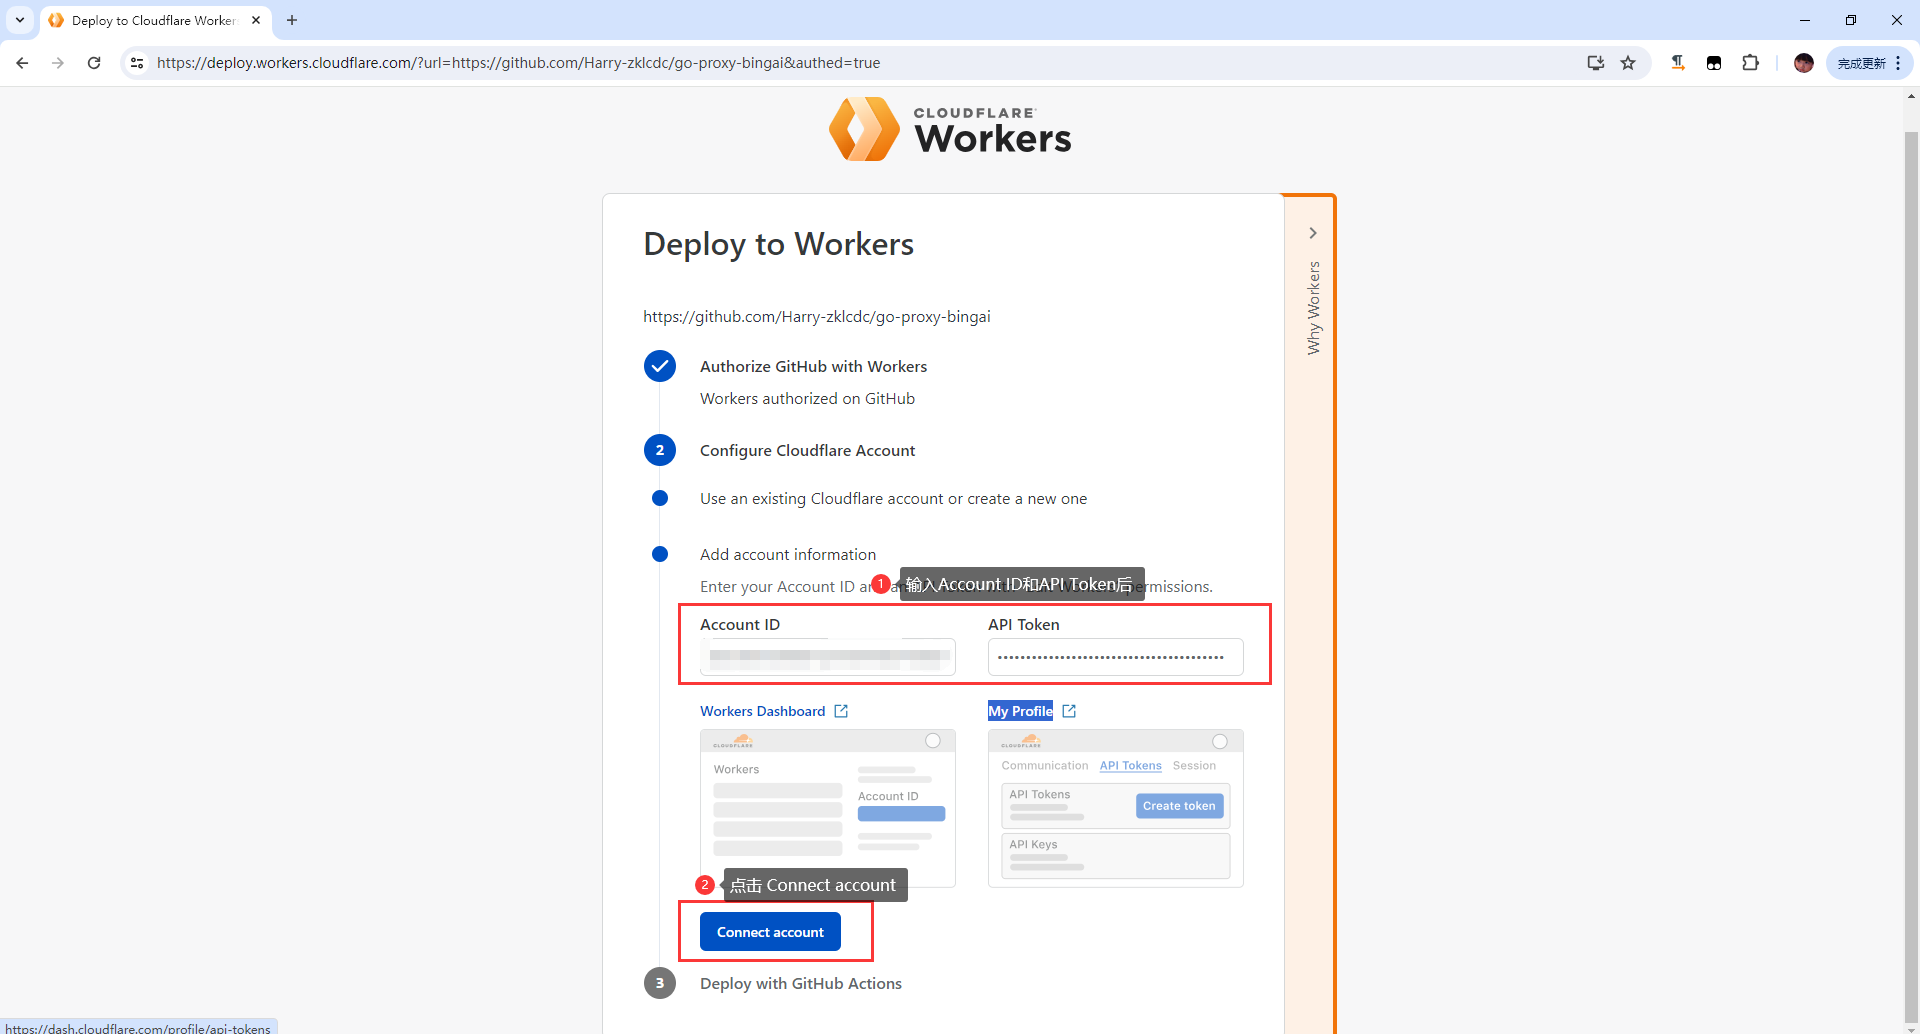Click the Add account information text

point(788,555)
